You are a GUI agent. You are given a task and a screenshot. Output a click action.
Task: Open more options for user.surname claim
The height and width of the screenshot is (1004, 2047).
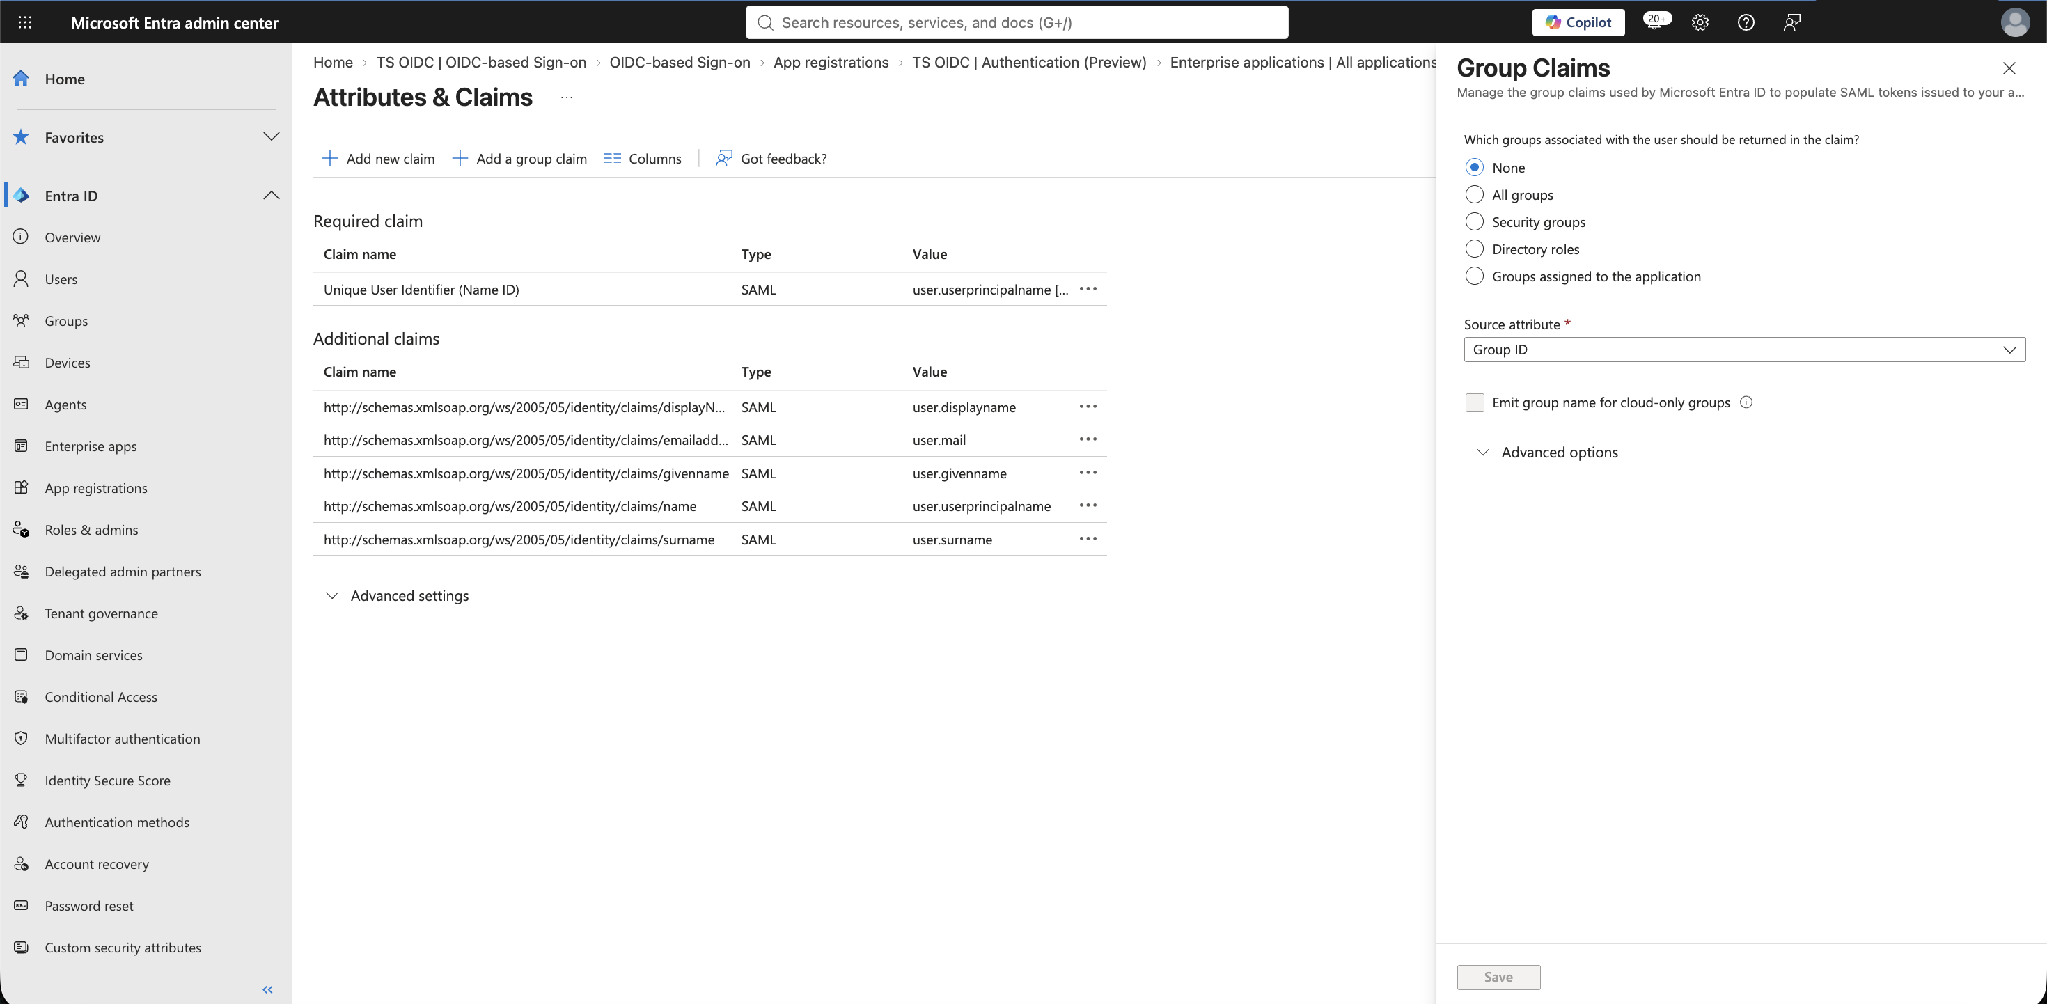coord(1088,539)
